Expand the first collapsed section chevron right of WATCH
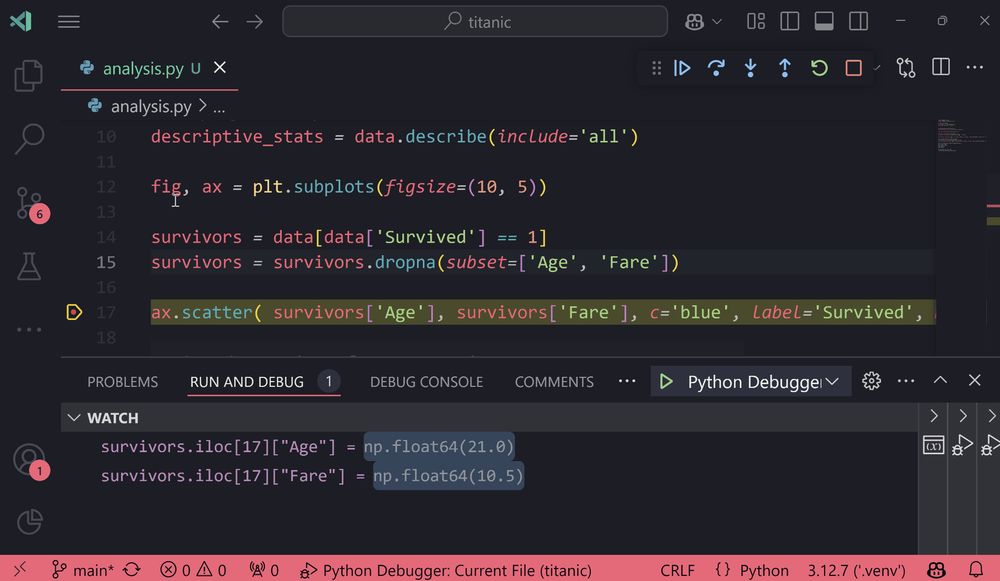The width and height of the screenshot is (1000, 581). coord(934,416)
